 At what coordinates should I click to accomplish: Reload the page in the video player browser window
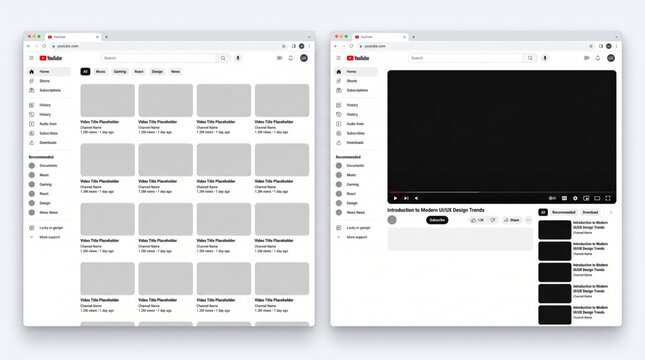click(351, 46)
